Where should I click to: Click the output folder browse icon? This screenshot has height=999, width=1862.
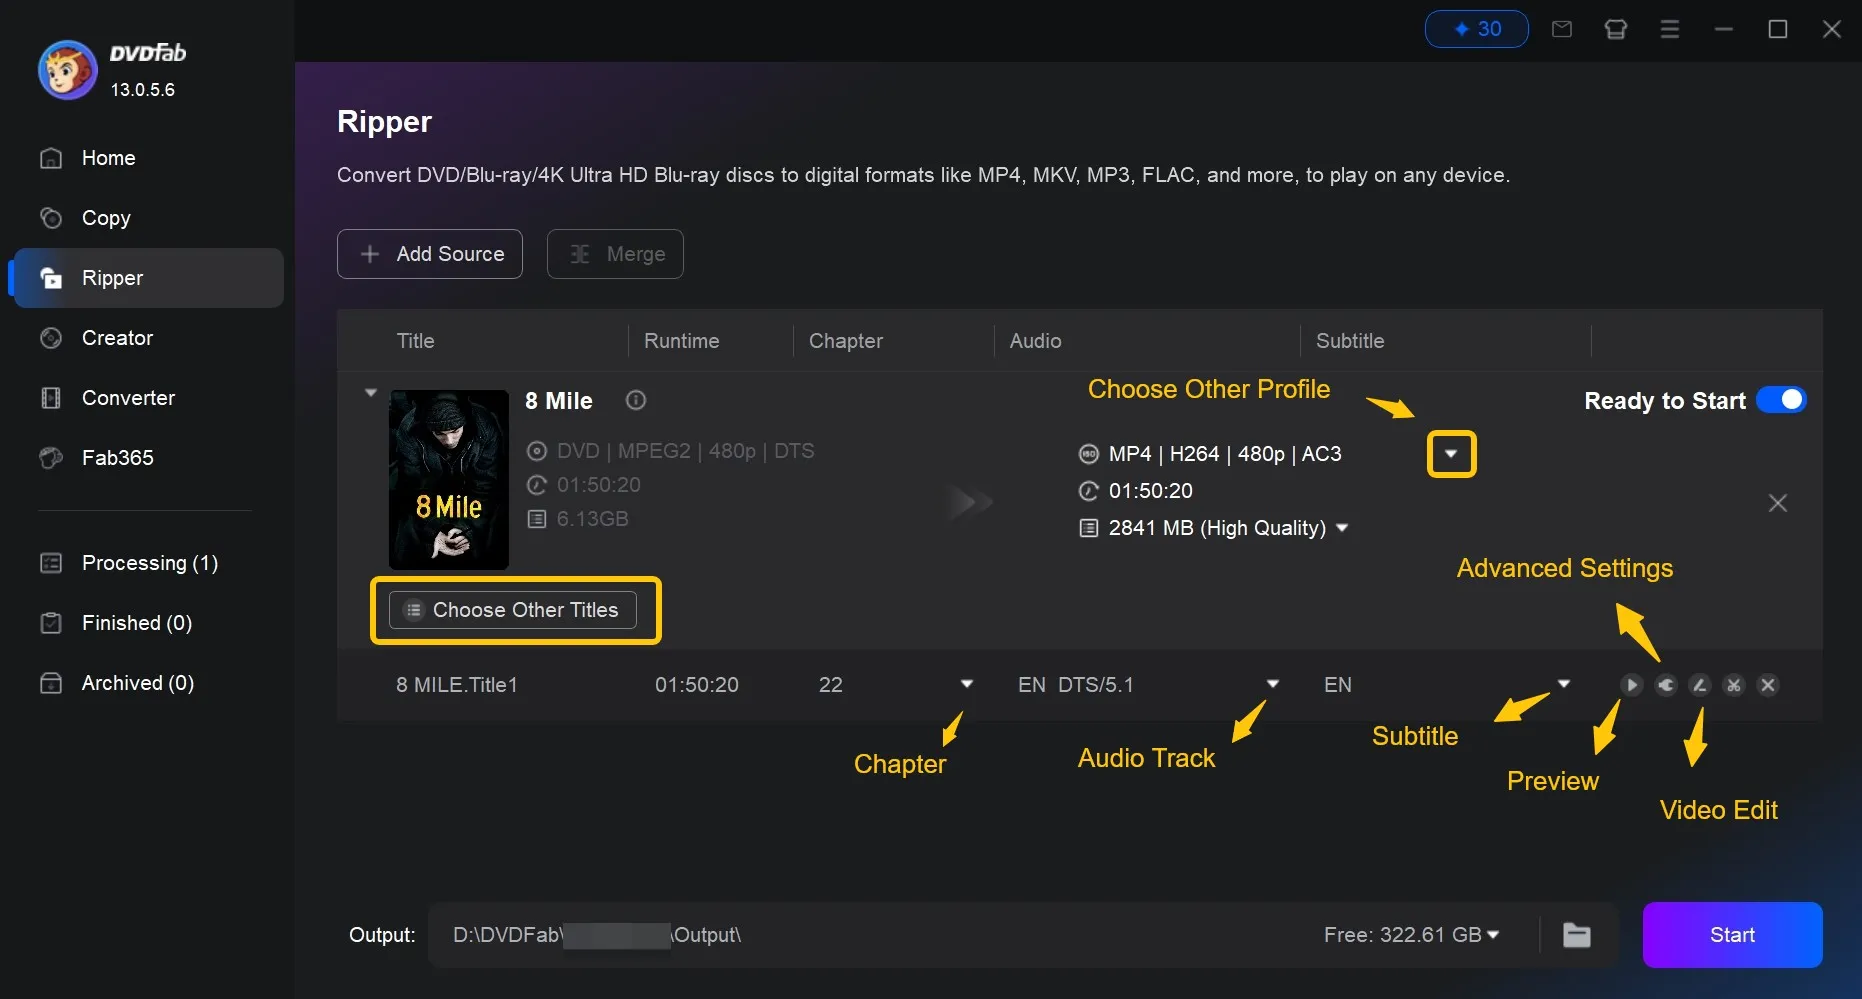(x=1577, y=935)
